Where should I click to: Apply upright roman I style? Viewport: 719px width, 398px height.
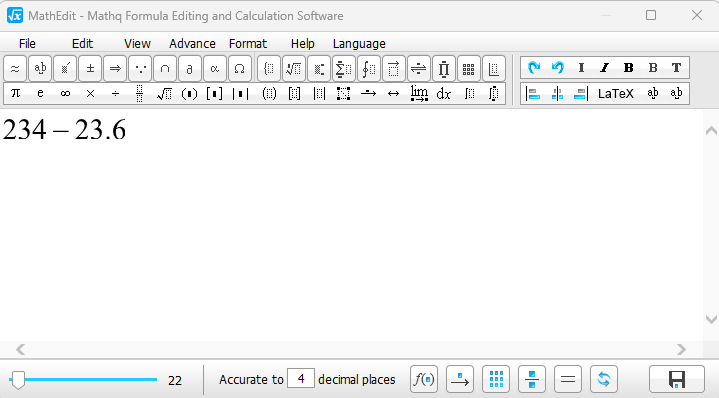[x=581, y=68]
